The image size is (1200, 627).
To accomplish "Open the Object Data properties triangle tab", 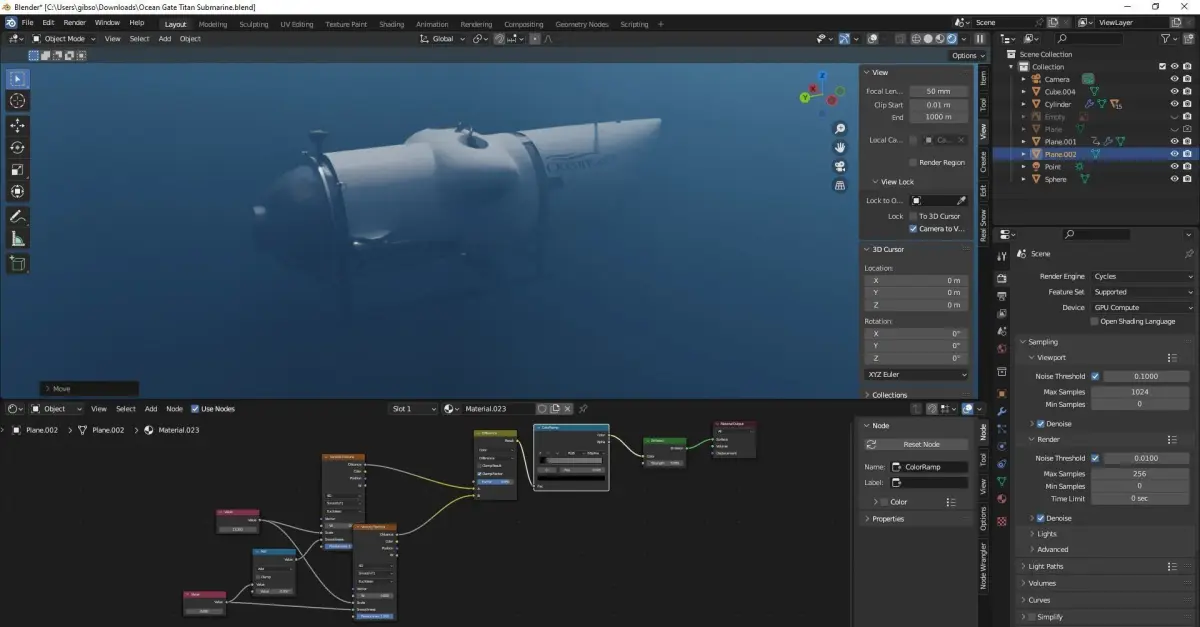I will point(1002,481).
